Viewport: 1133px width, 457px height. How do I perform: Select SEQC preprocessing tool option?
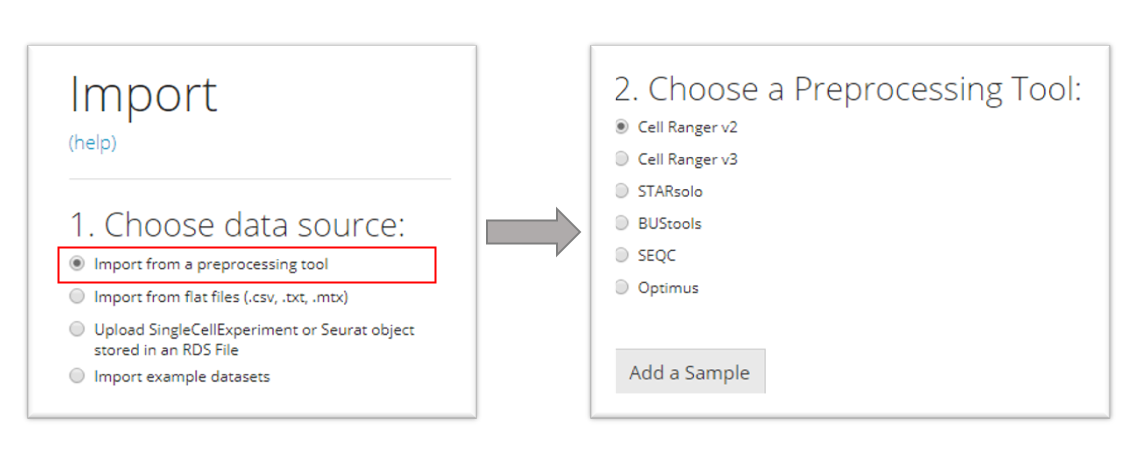click(622, 255)
